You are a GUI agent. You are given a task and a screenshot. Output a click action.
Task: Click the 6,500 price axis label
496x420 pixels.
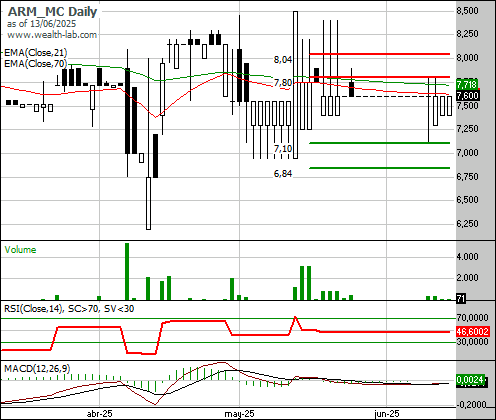[x=467, y=200]
